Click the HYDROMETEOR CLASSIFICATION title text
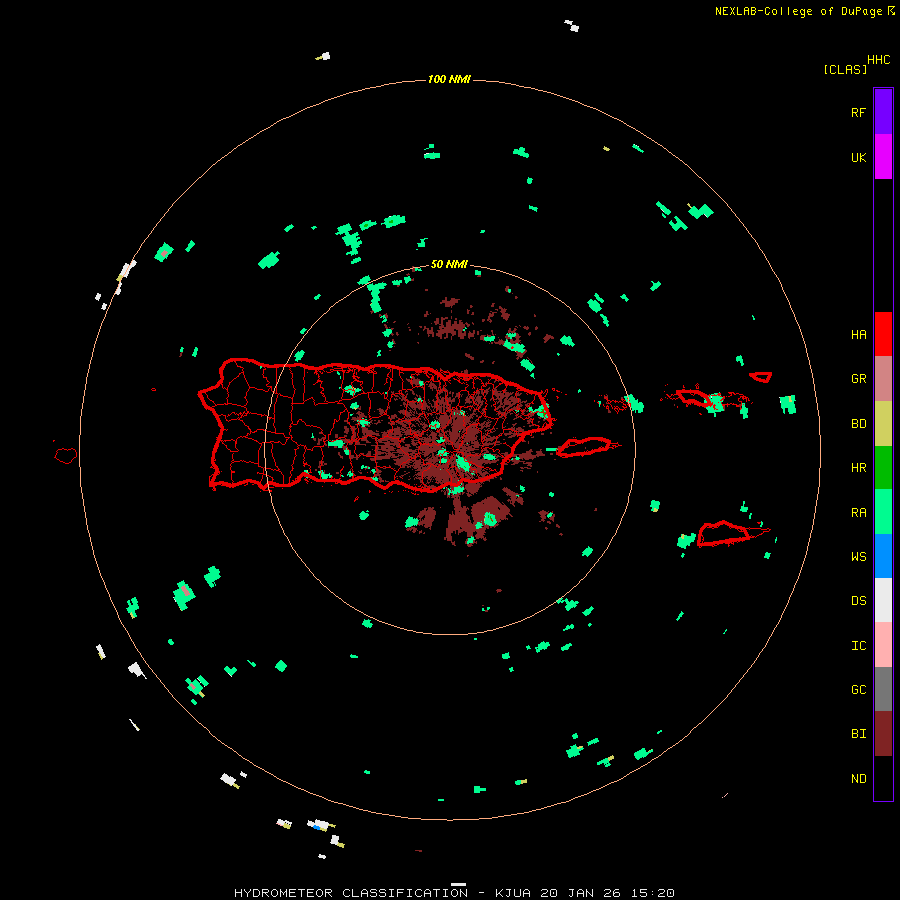Image resolution: width=900 pixels, height=900 pixels. click(x=351, y=893)
